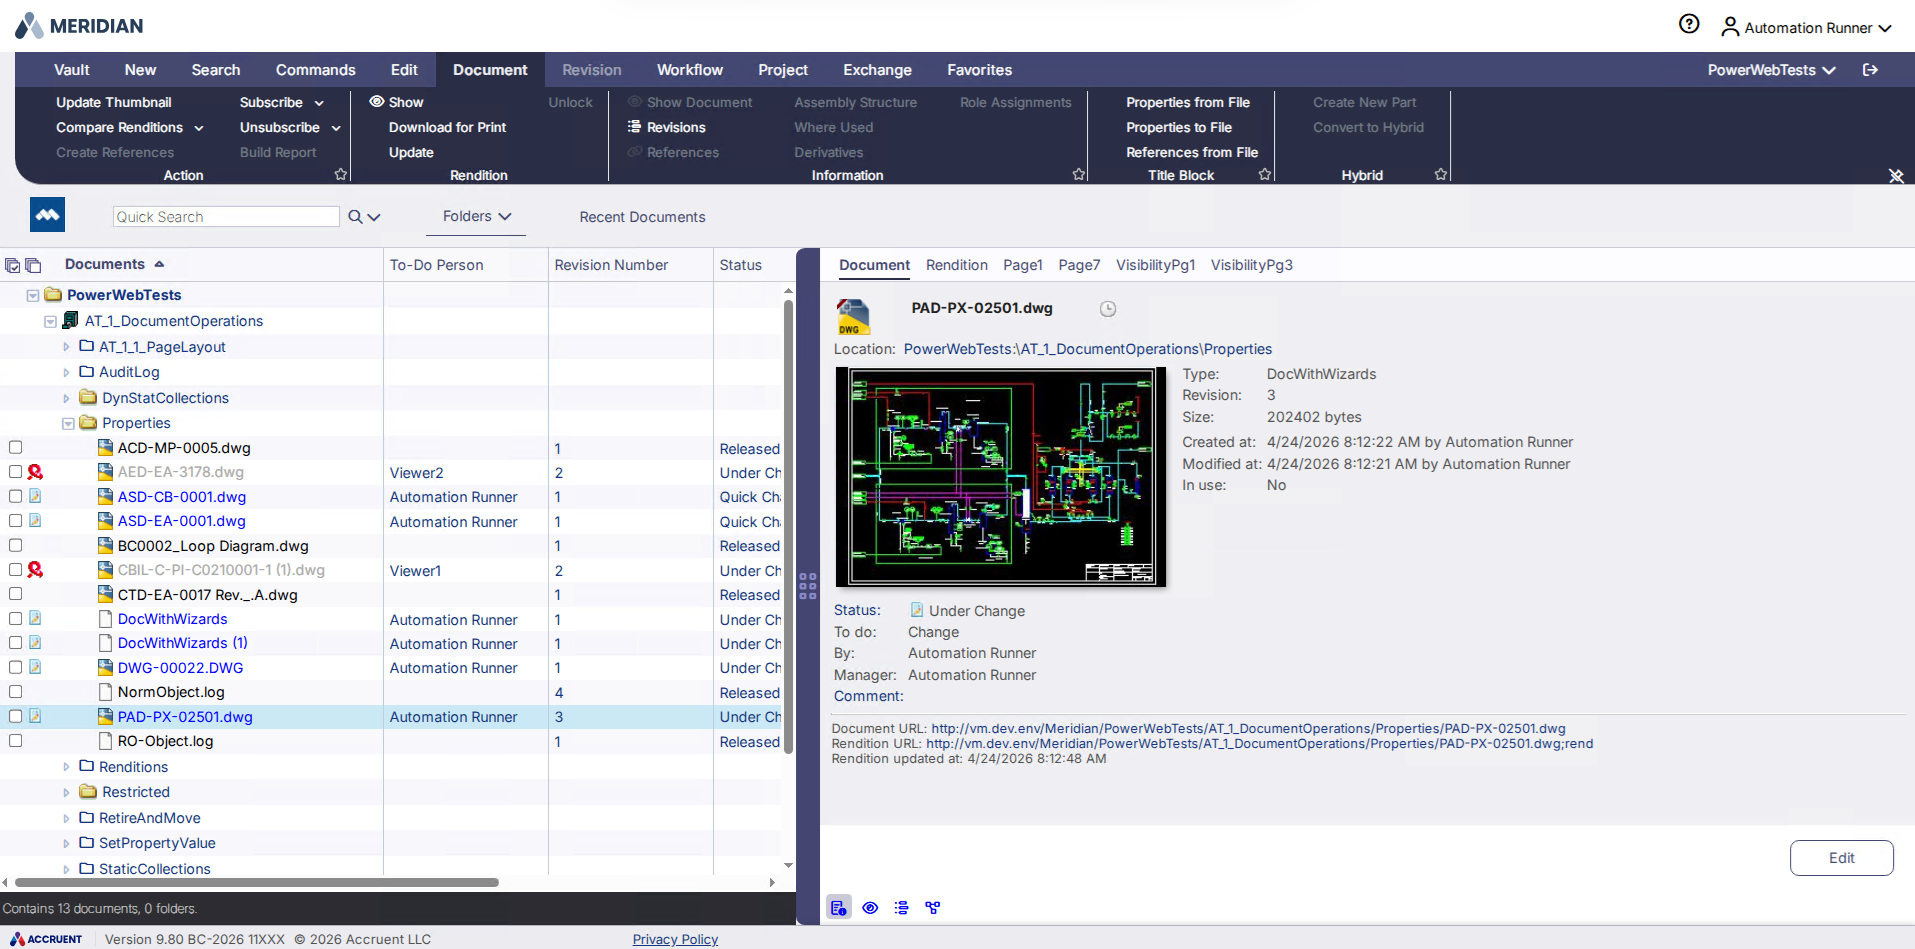
Task: Open the viewer eye icon in bottom toolbar
Action: coord(870,908)
